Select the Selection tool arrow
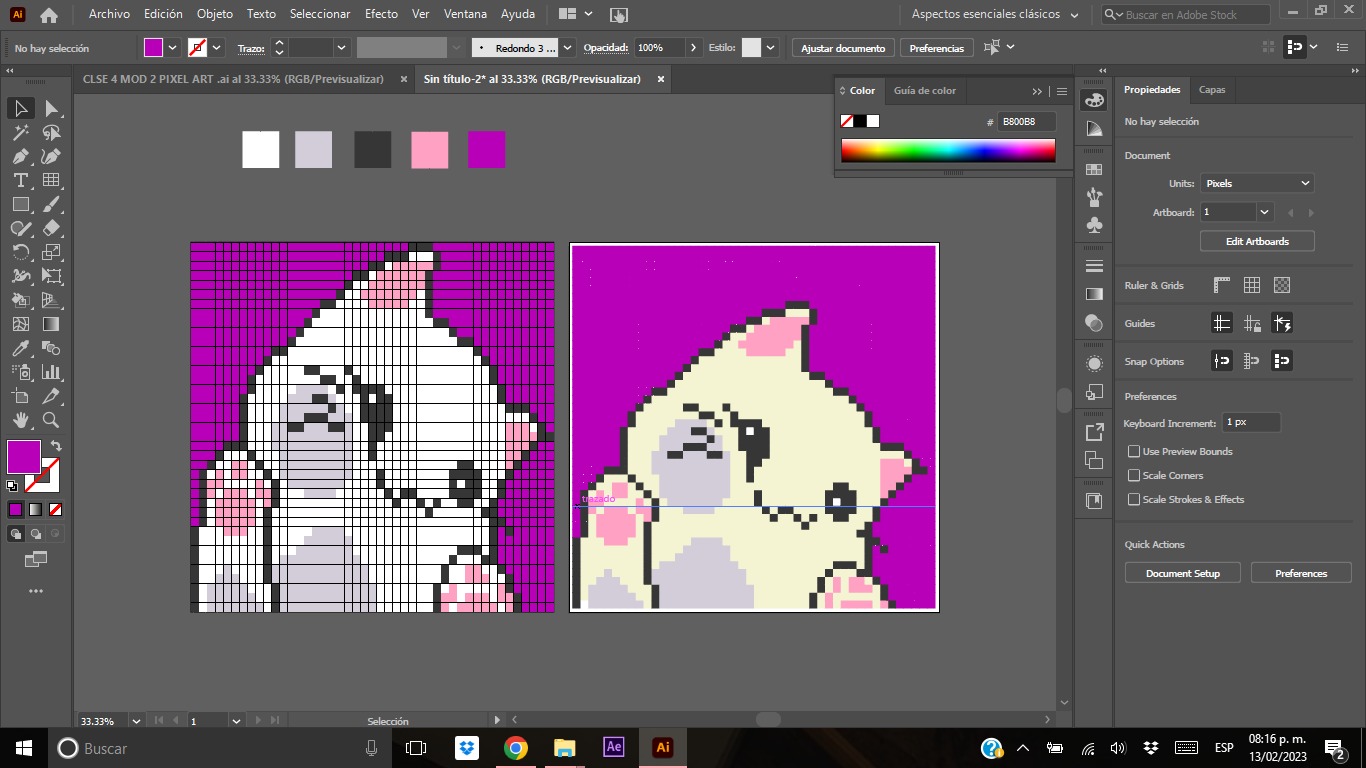The width and height of the screenshot is (1366, 768). (x=20, y=108)
